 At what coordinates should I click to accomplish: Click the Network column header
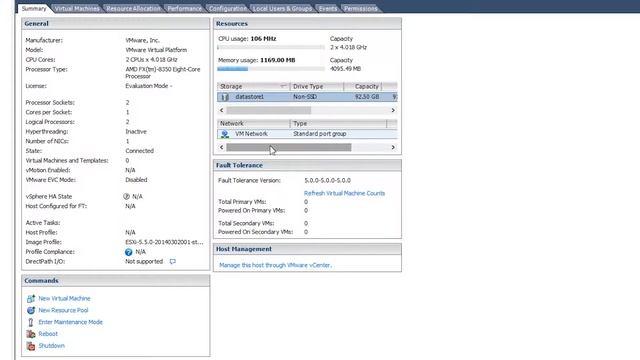pyautogui.click(x=253, y=123)
